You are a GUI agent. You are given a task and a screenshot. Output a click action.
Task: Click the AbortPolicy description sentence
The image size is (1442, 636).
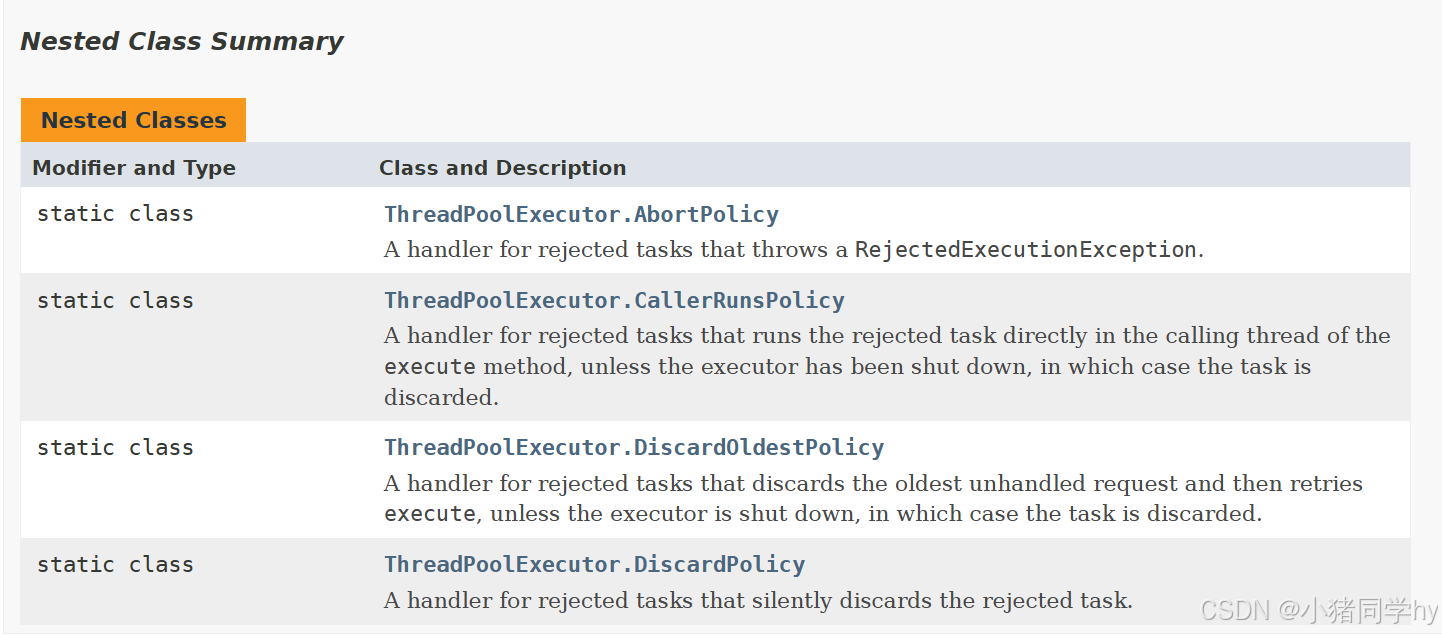click(794, 249)
